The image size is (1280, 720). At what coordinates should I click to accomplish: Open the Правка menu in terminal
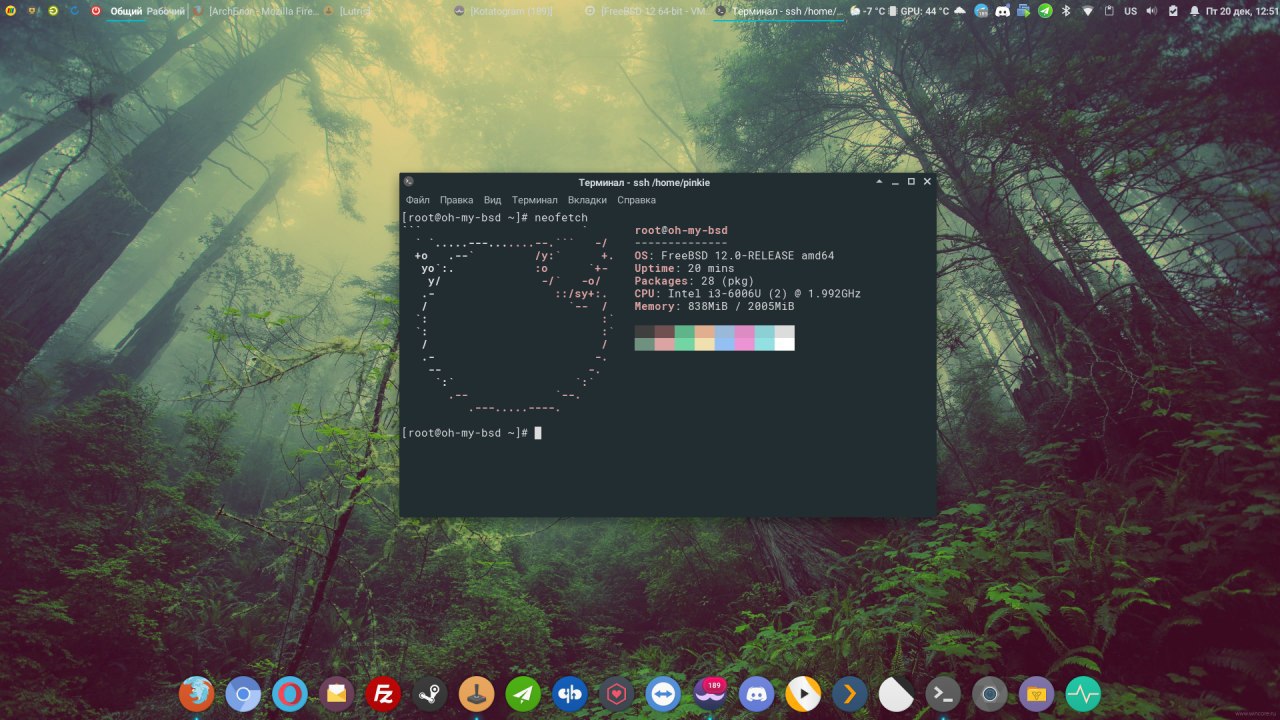pyautogui.click(x=456, y=200)
